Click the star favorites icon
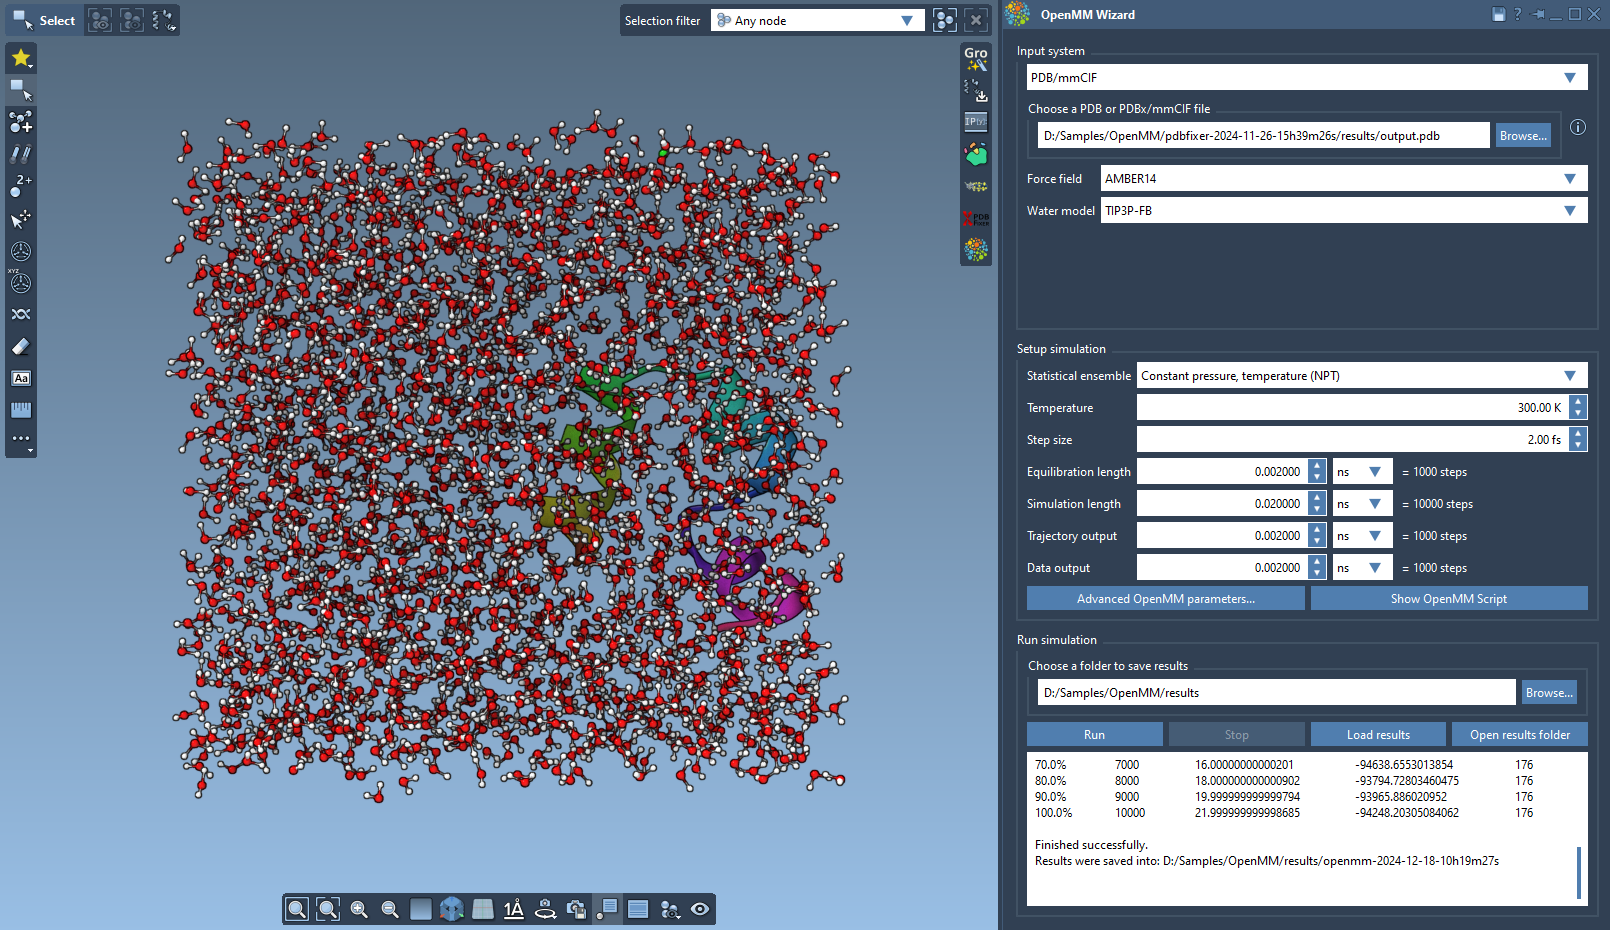The height and width of the screenshot is (930, 1610). click(x=20, y=58)
